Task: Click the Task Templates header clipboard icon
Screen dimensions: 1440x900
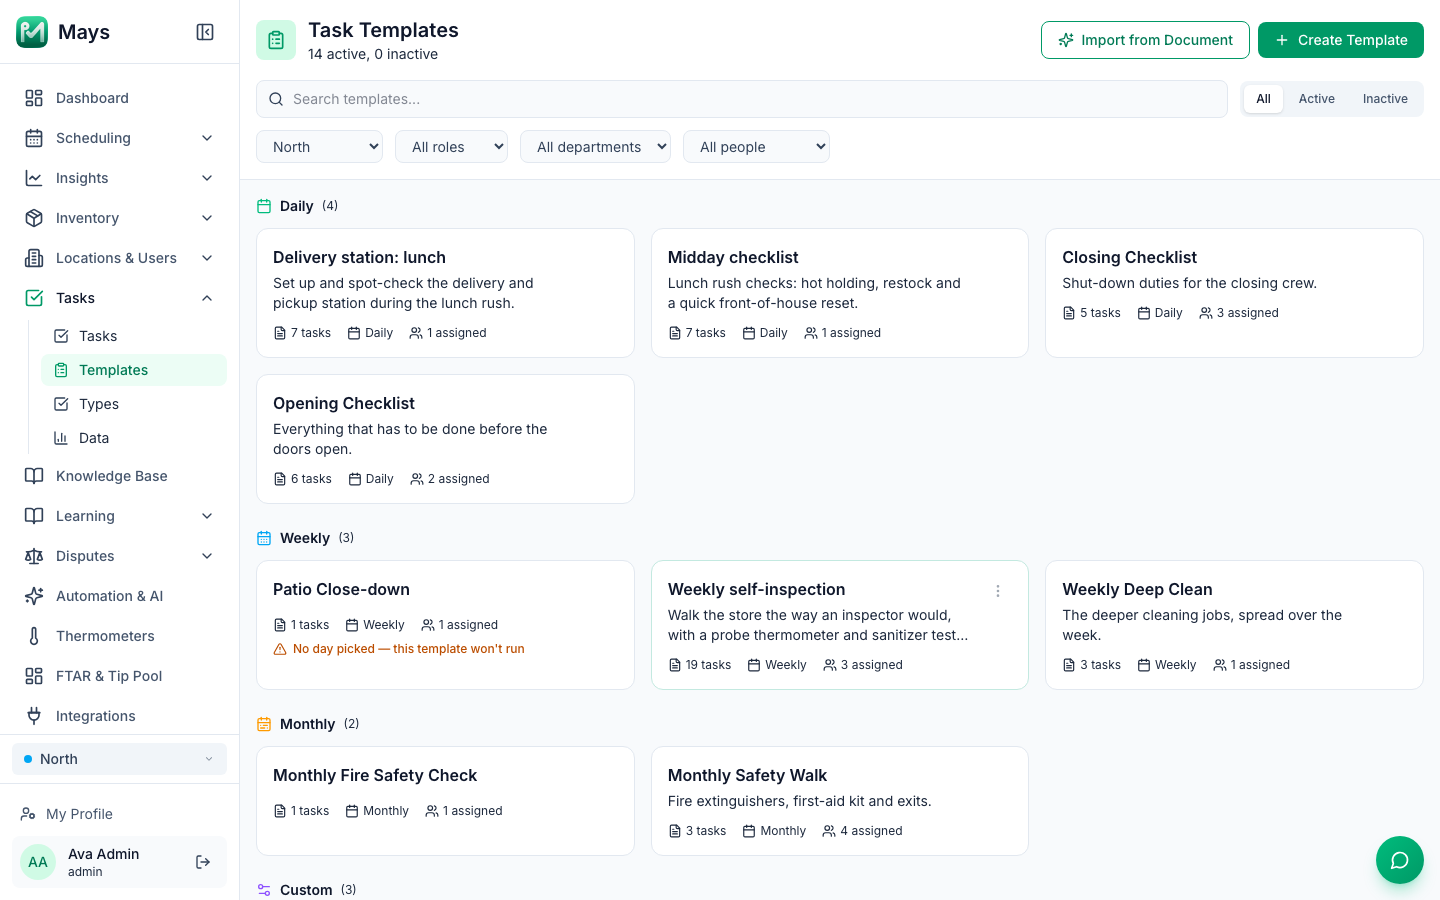Action: [x=276, y=40]
